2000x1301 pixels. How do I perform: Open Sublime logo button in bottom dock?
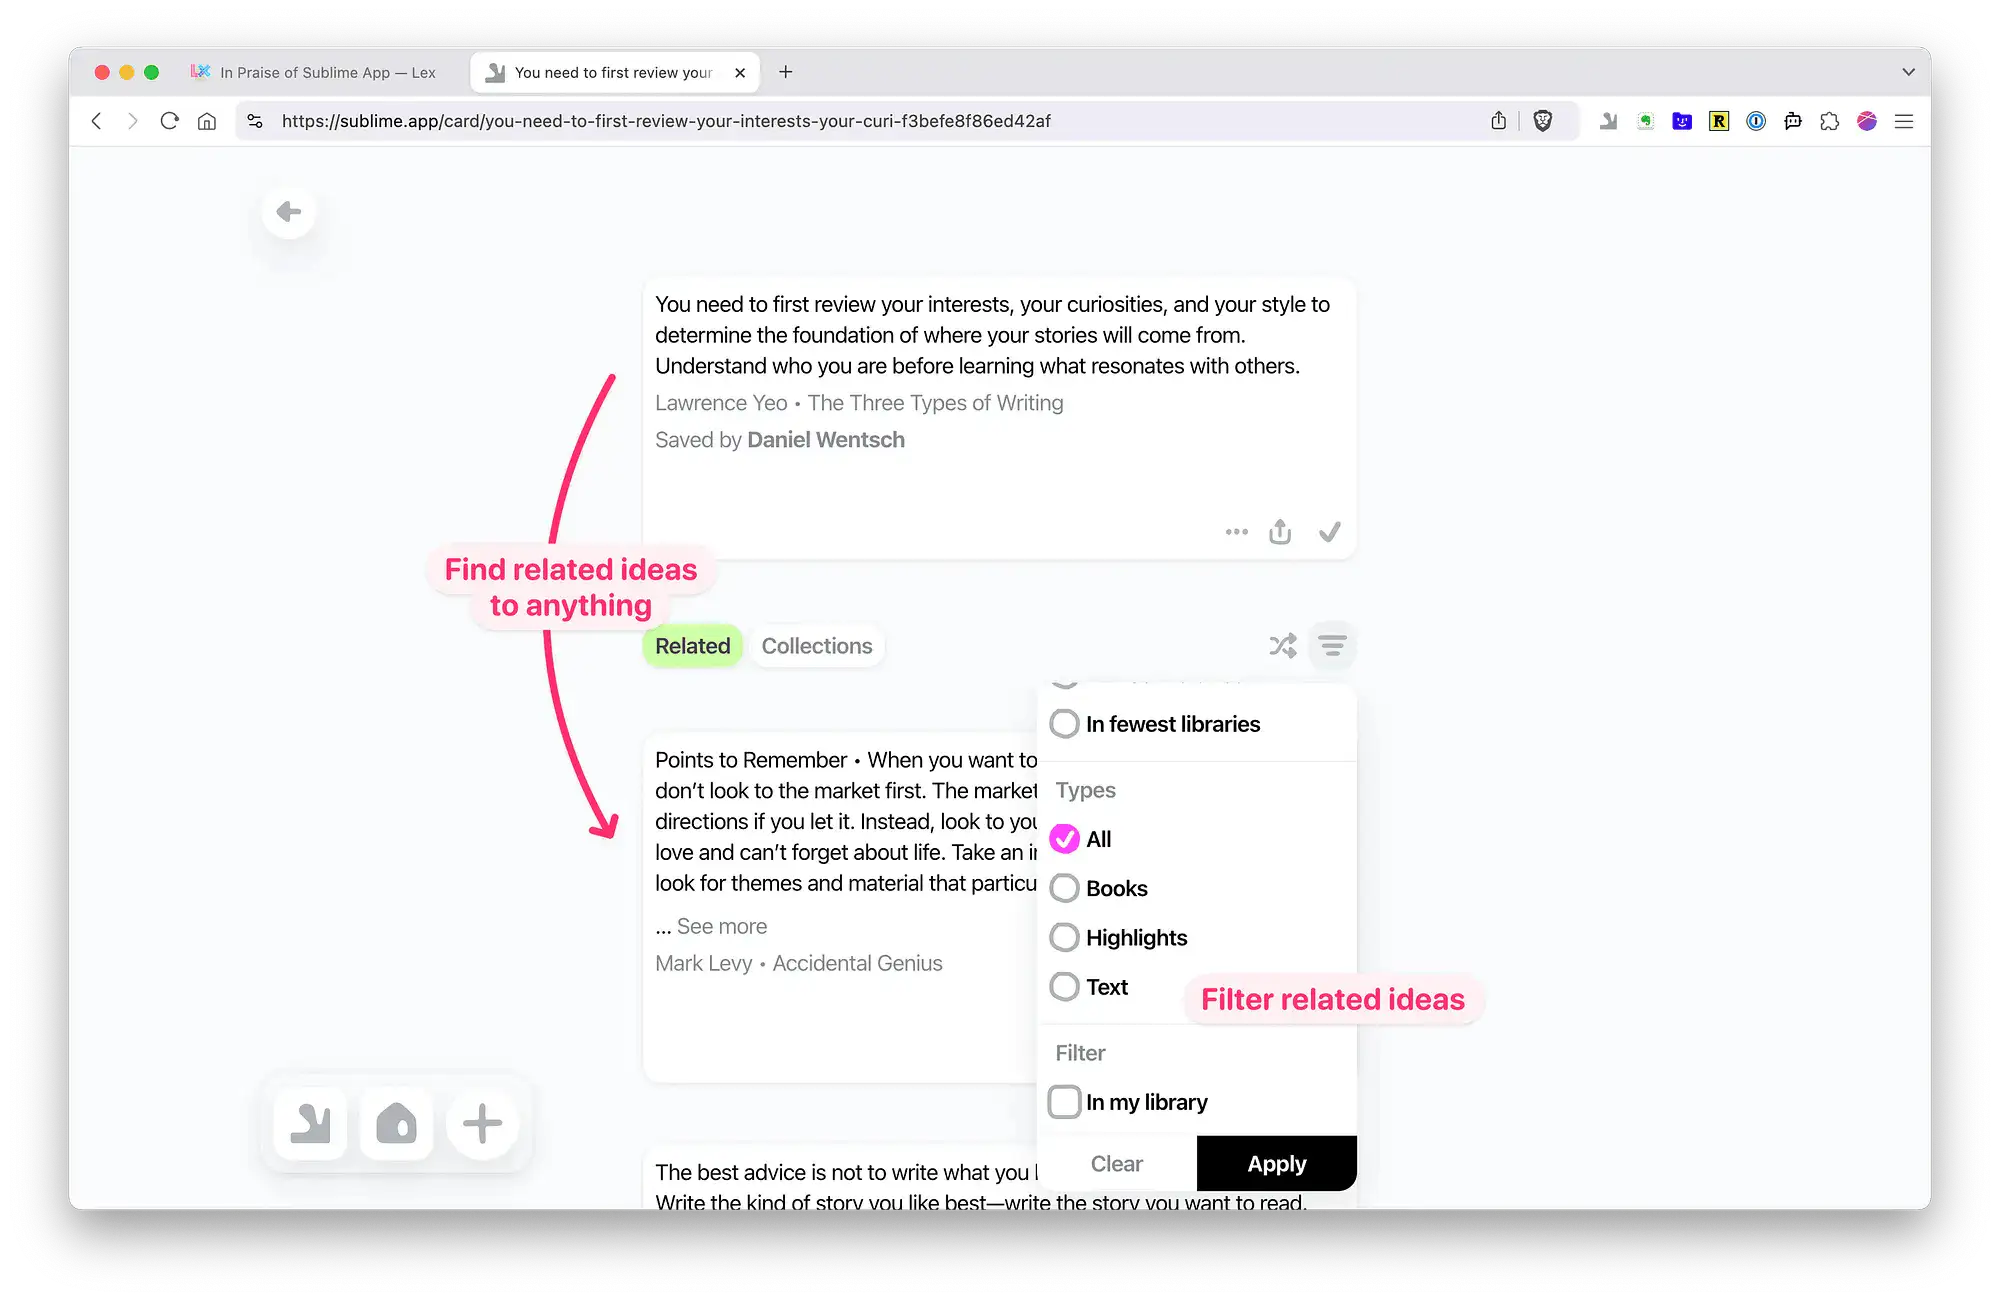point(310,1123)
